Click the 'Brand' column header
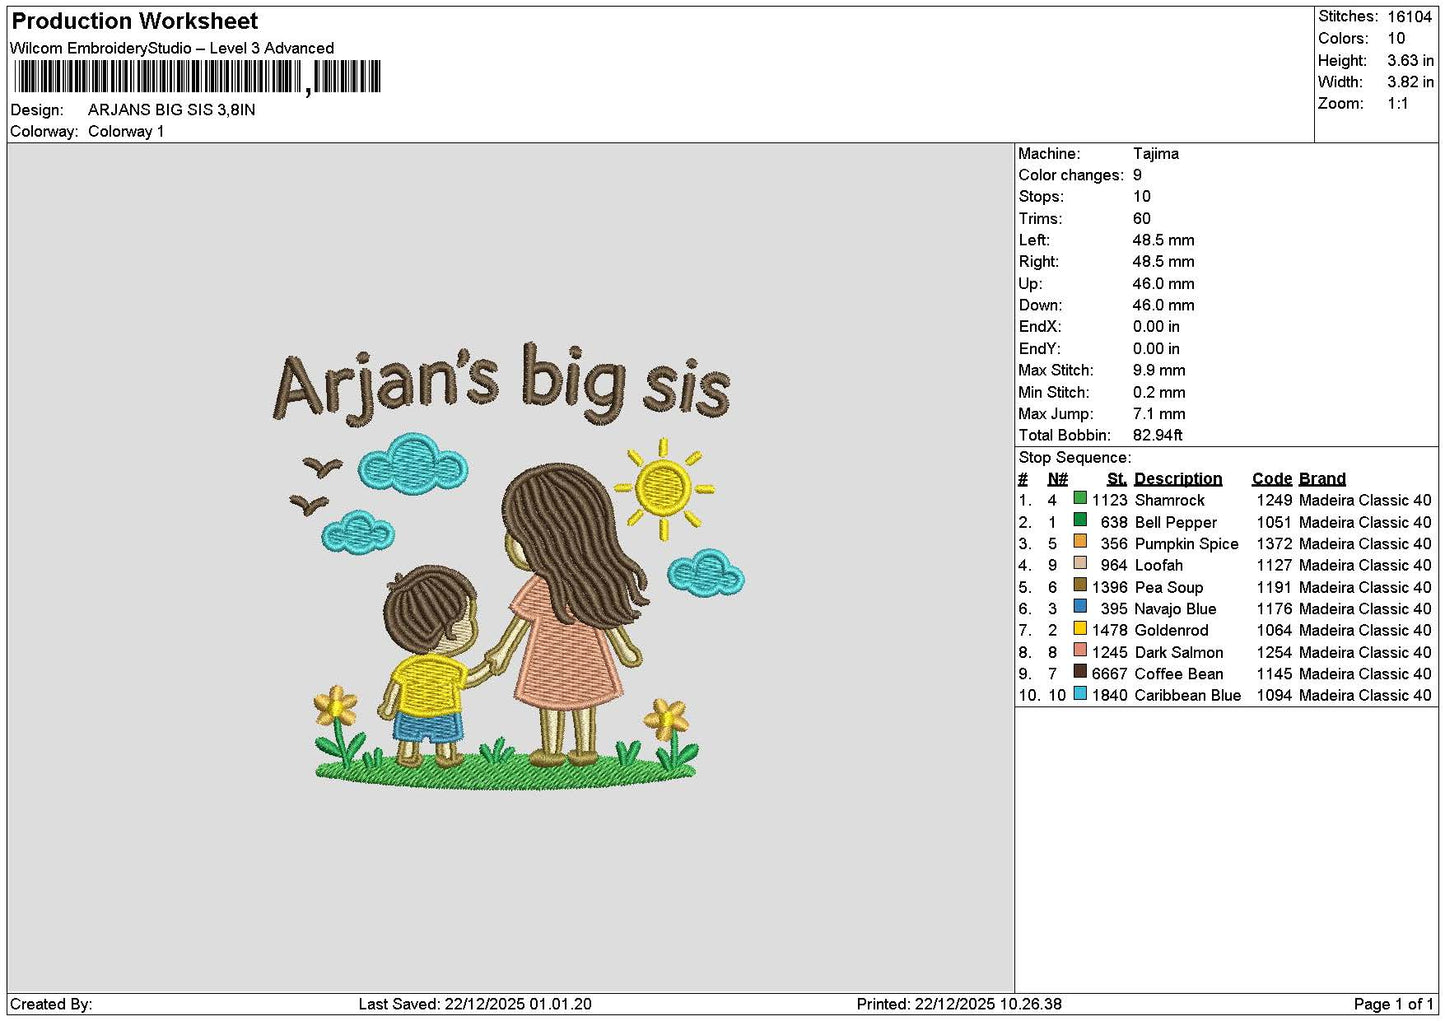Screen dimensions: 1445x1021 click(1322, 479)
